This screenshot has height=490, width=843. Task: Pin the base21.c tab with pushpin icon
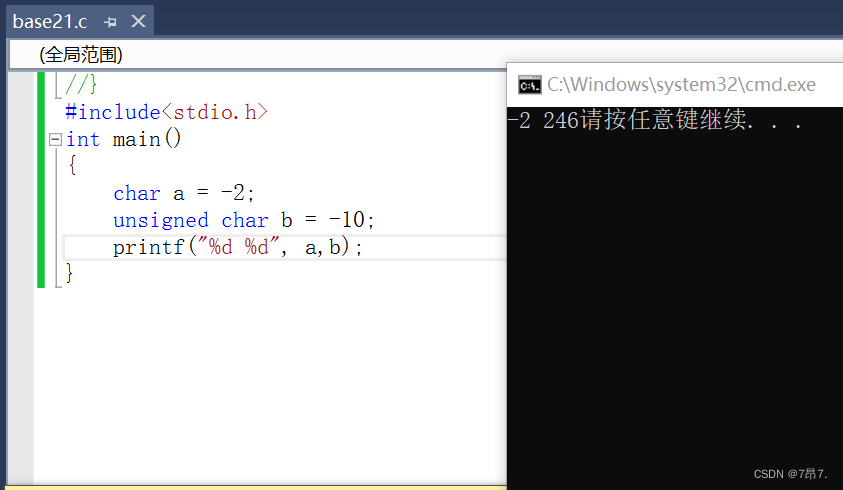pyautogui.click(x=110, y=21)
